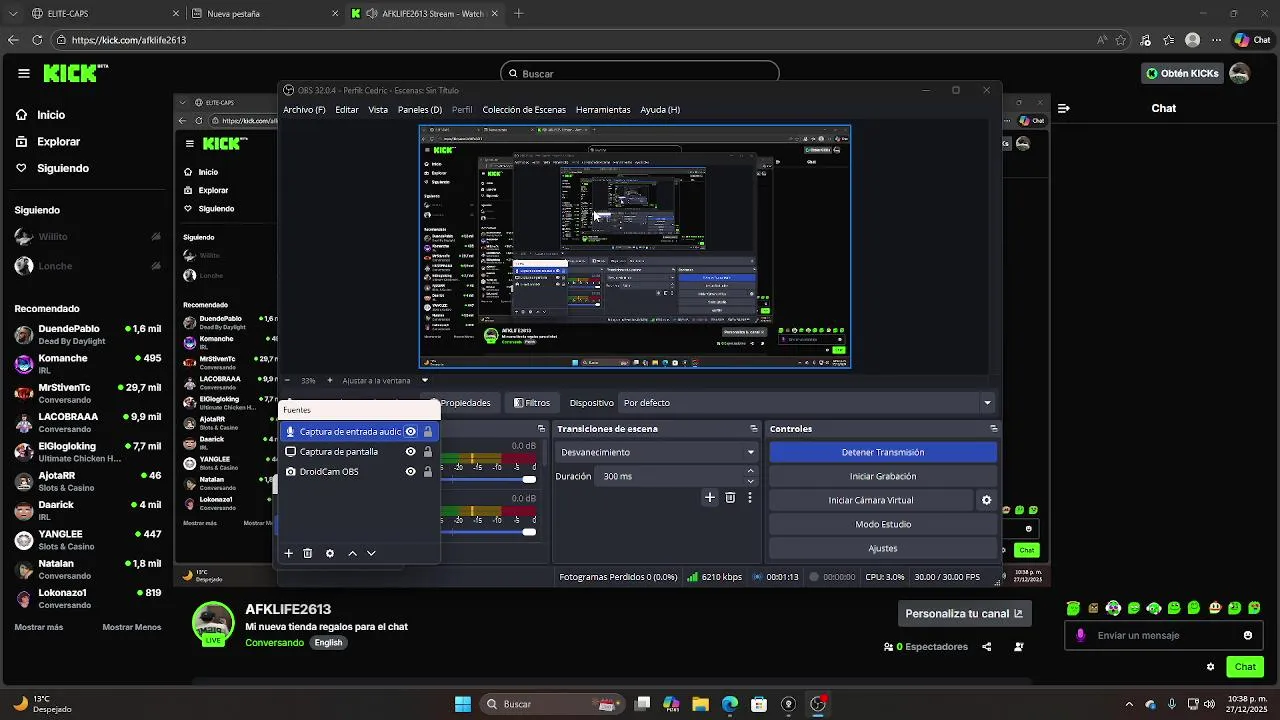The height and width of the screenshot is (720, 1280).
Task: Decrease Duración with the down arrow
Action: click(x=751, y=481)
